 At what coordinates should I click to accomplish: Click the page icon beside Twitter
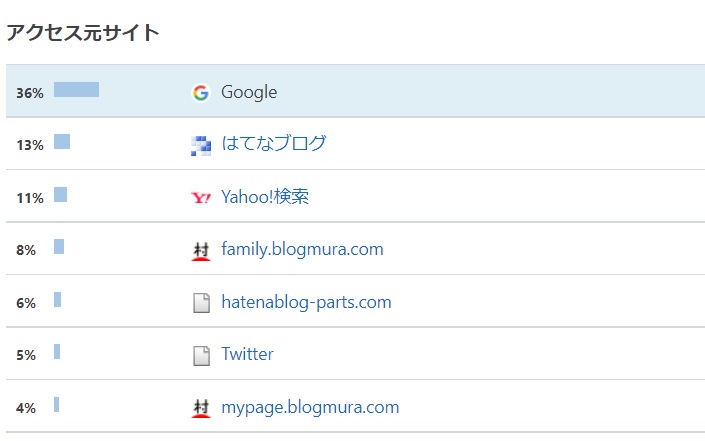pos(201,356)
